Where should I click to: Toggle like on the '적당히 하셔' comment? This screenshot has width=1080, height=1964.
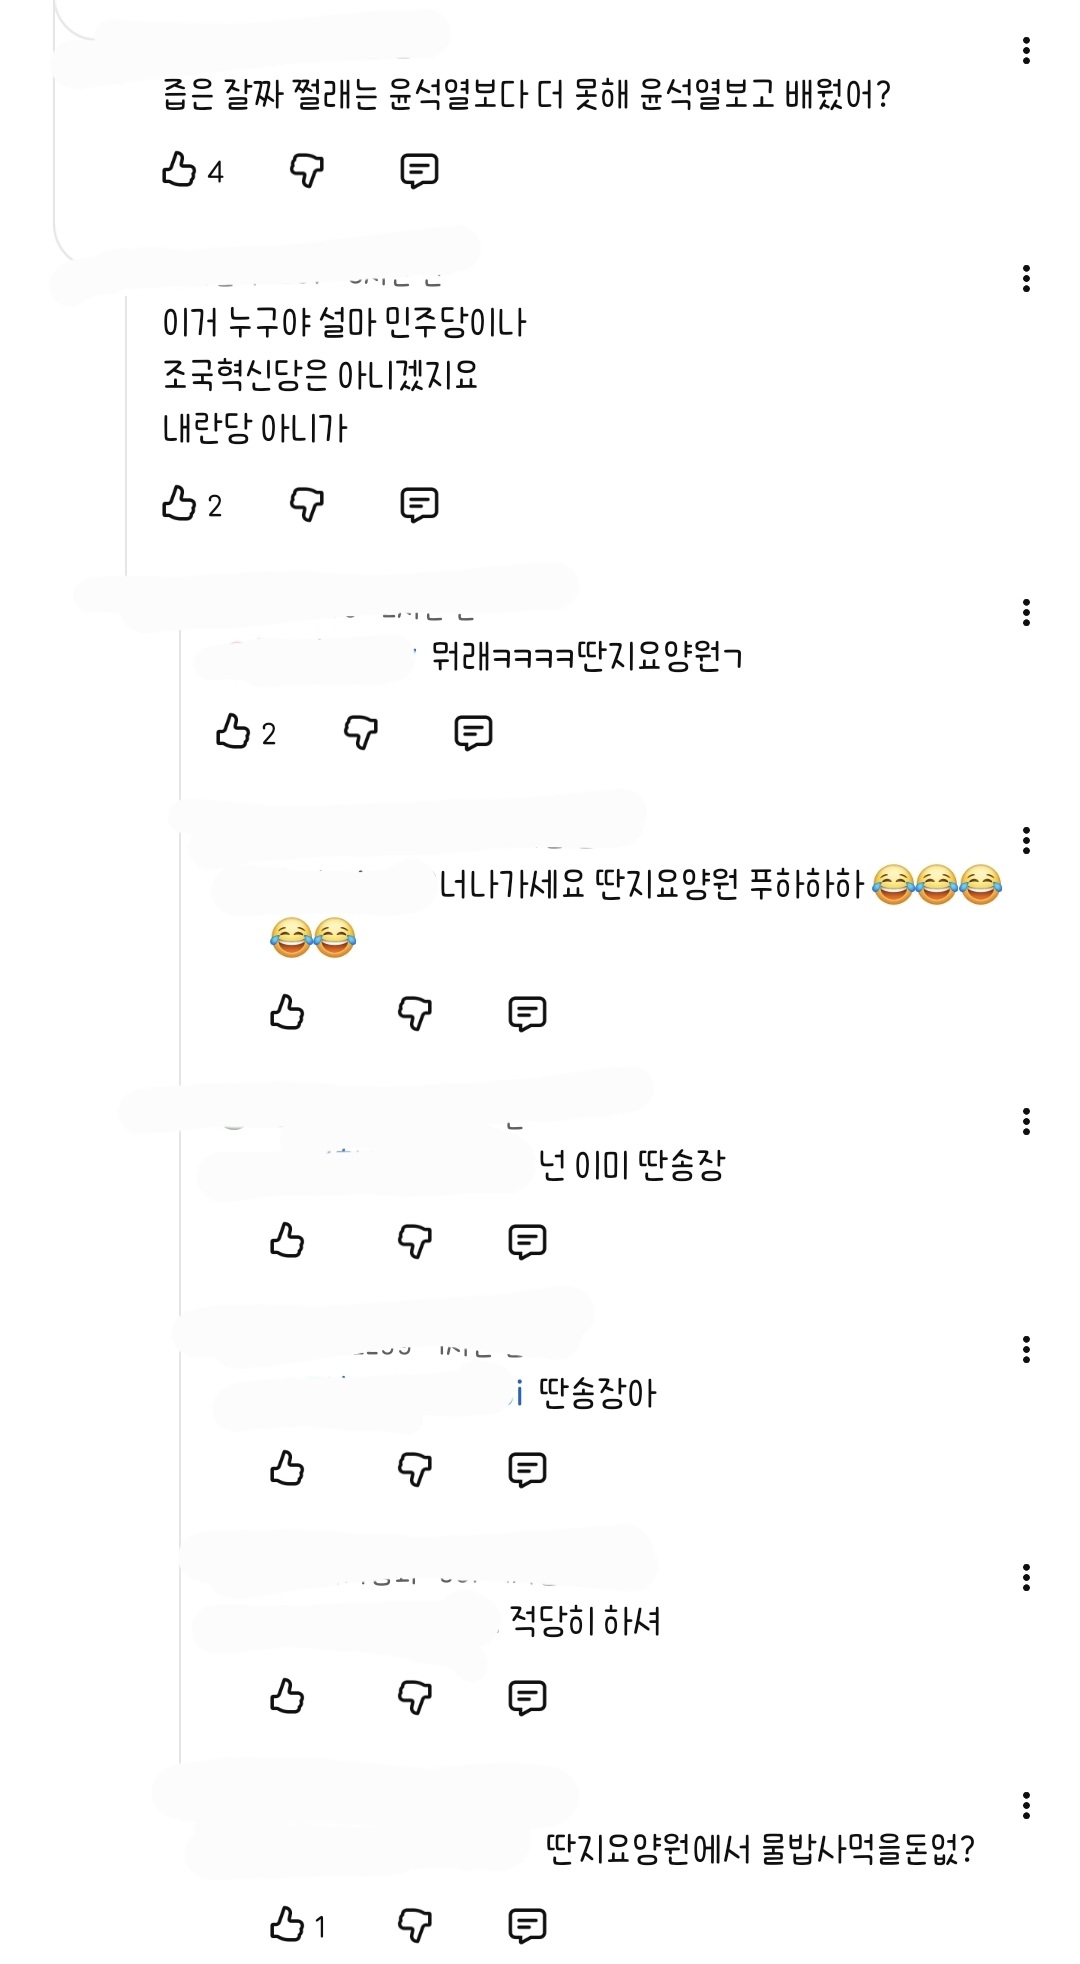click(287, 1697)
